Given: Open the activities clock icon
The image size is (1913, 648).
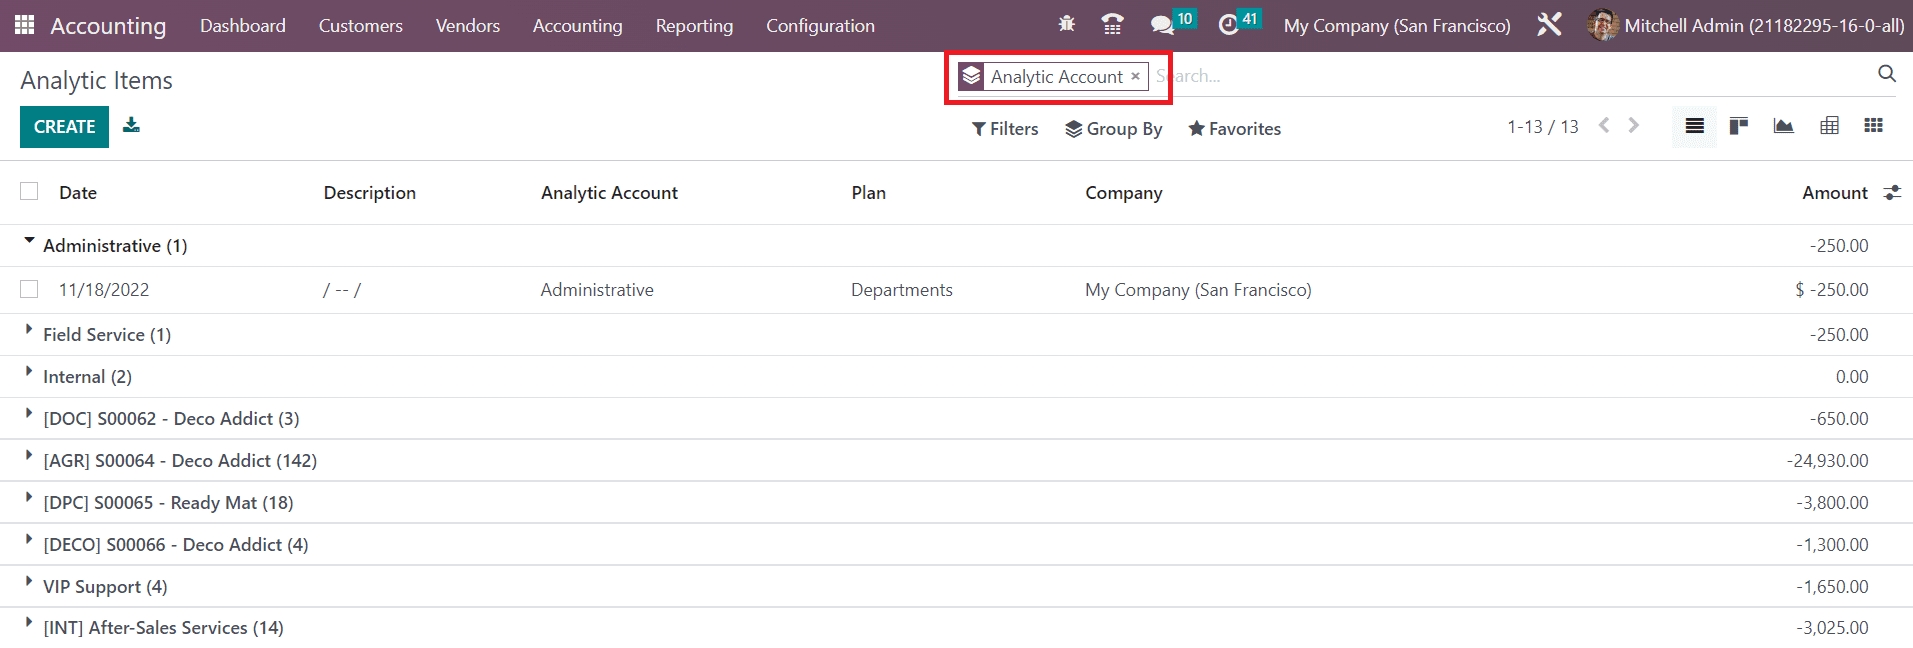Looking at the screenshot, I should tap(1229, 25).
